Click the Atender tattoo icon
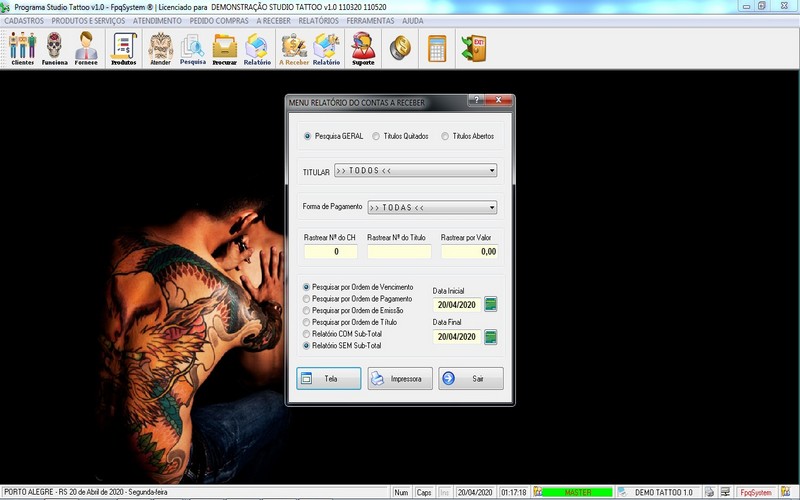The image size is (800, 500). [160, 47]
